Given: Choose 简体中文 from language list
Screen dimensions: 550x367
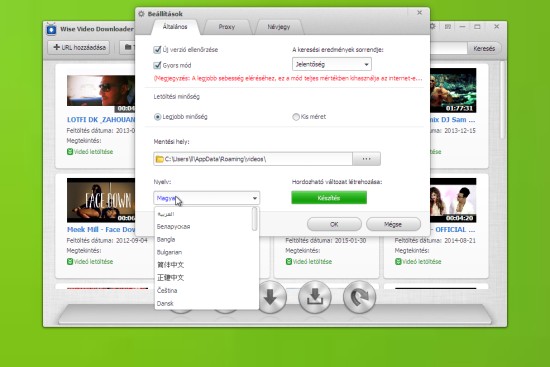Looking at the screenshot, I should tap(206, 265).
